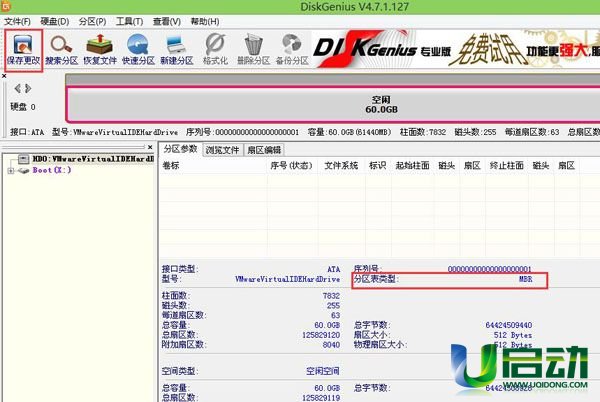Click the DiskGenius app icon in title bar
The height and width of the screenshot is (402, 600).
point(6,6)
